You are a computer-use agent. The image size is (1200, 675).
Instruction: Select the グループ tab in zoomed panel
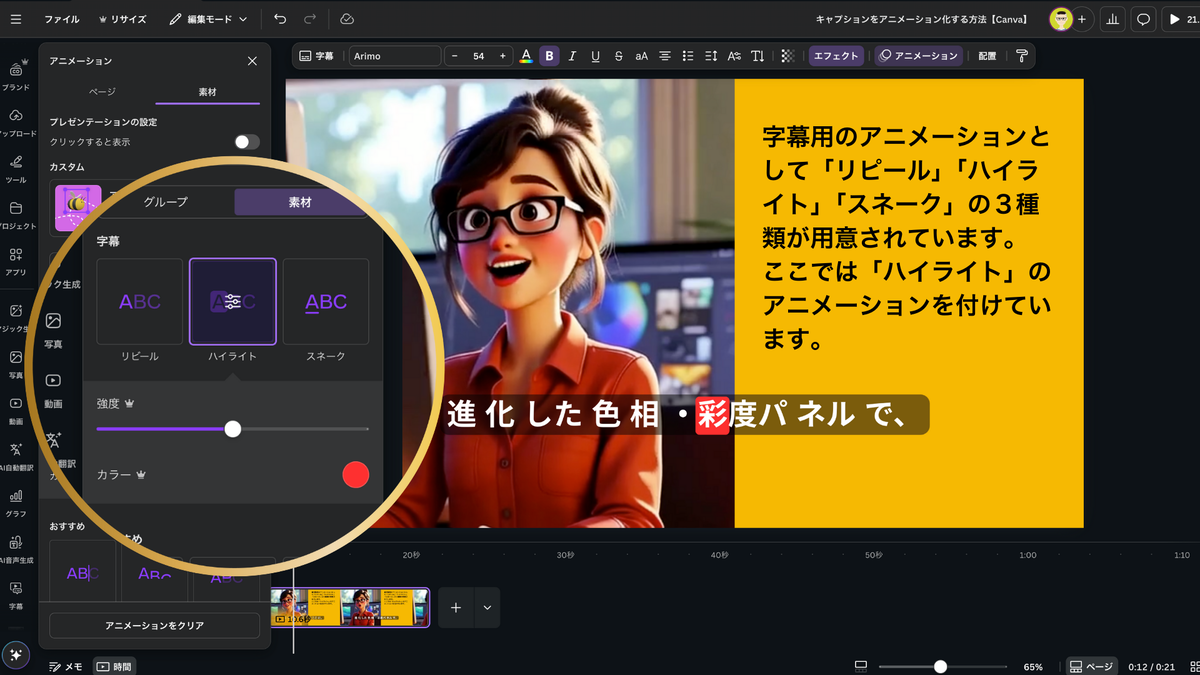coord(165,202)
